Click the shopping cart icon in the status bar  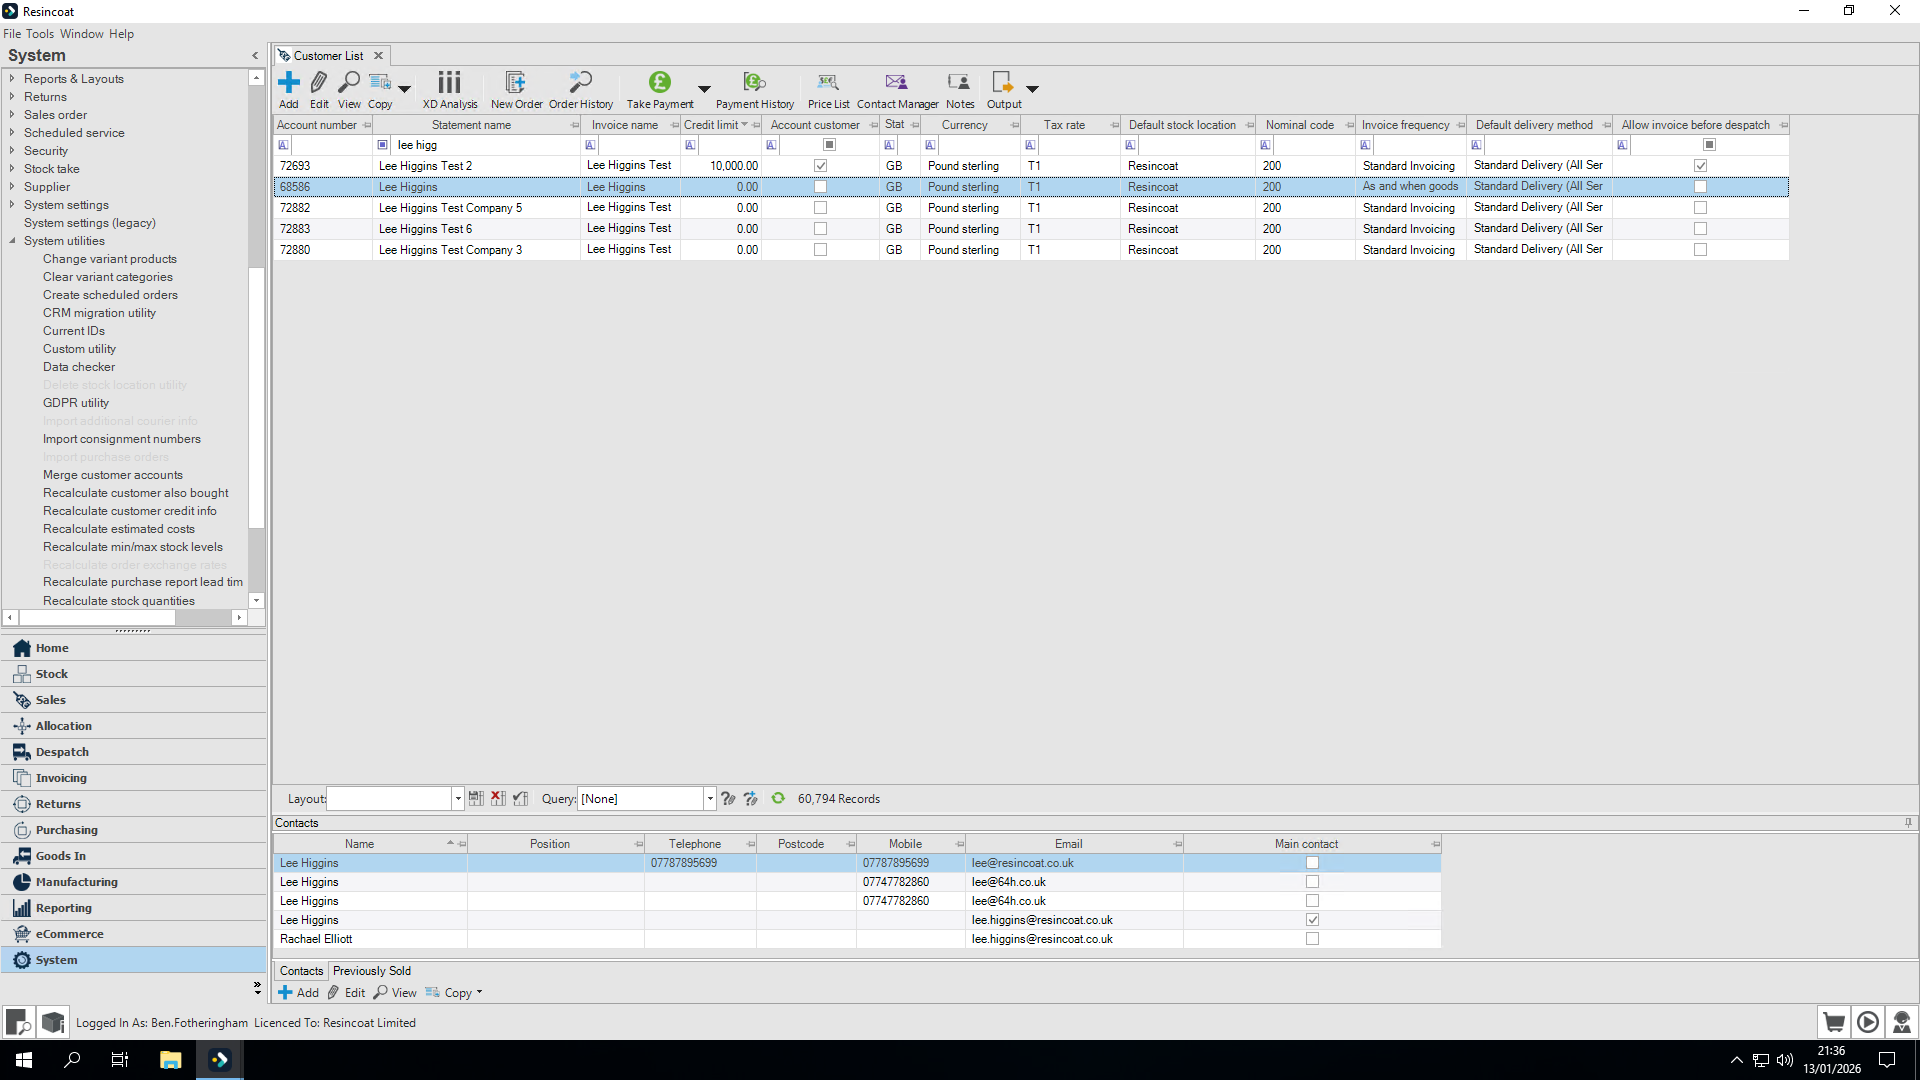1834,1022
